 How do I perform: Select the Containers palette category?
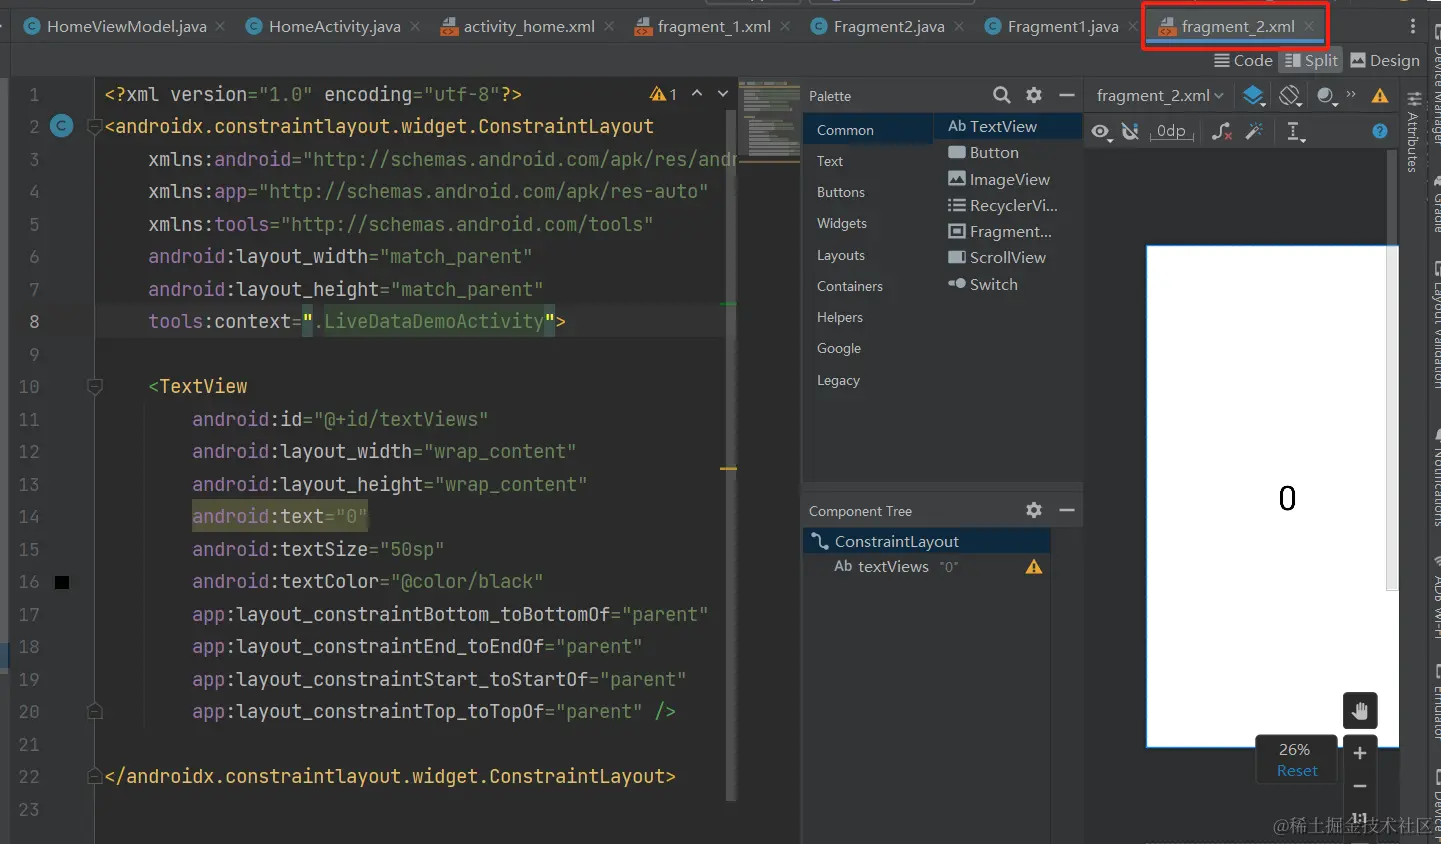868,286
